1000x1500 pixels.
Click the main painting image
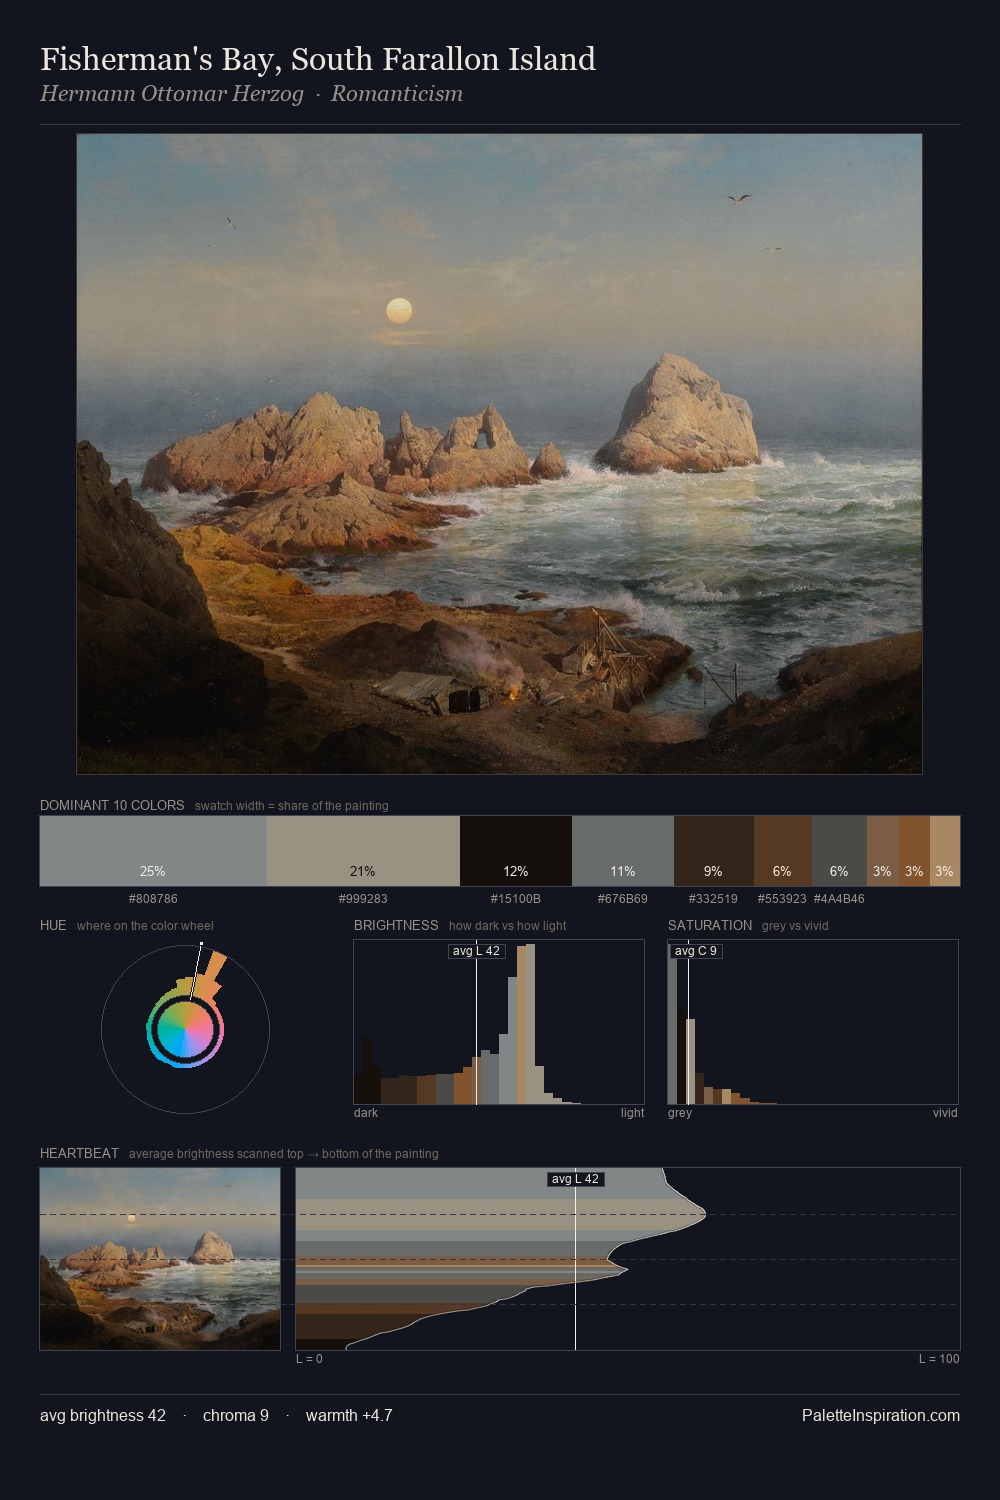click(x=499, y=454)
